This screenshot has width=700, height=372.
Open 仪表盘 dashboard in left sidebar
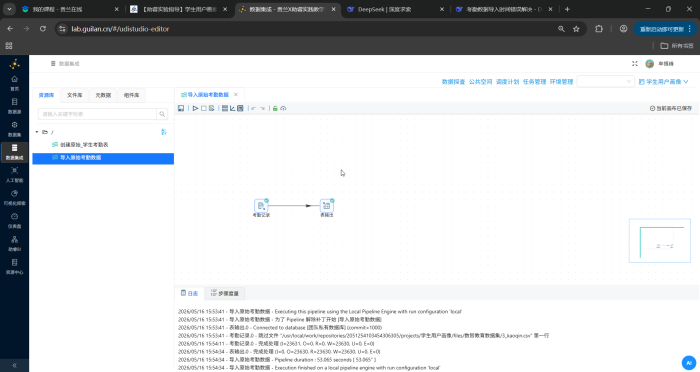click(14, 221)
